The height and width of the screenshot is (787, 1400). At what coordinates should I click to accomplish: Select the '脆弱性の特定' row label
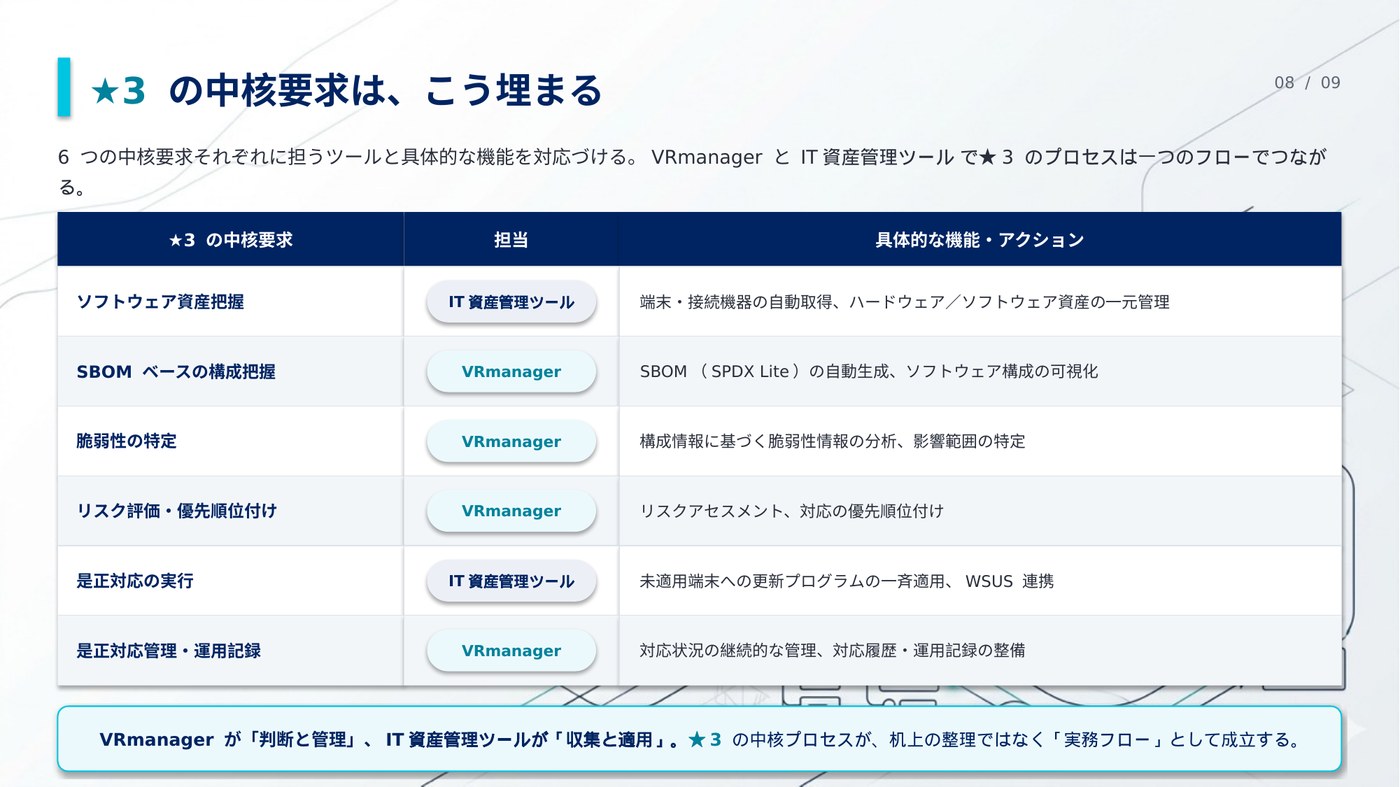tap(127, 441)
